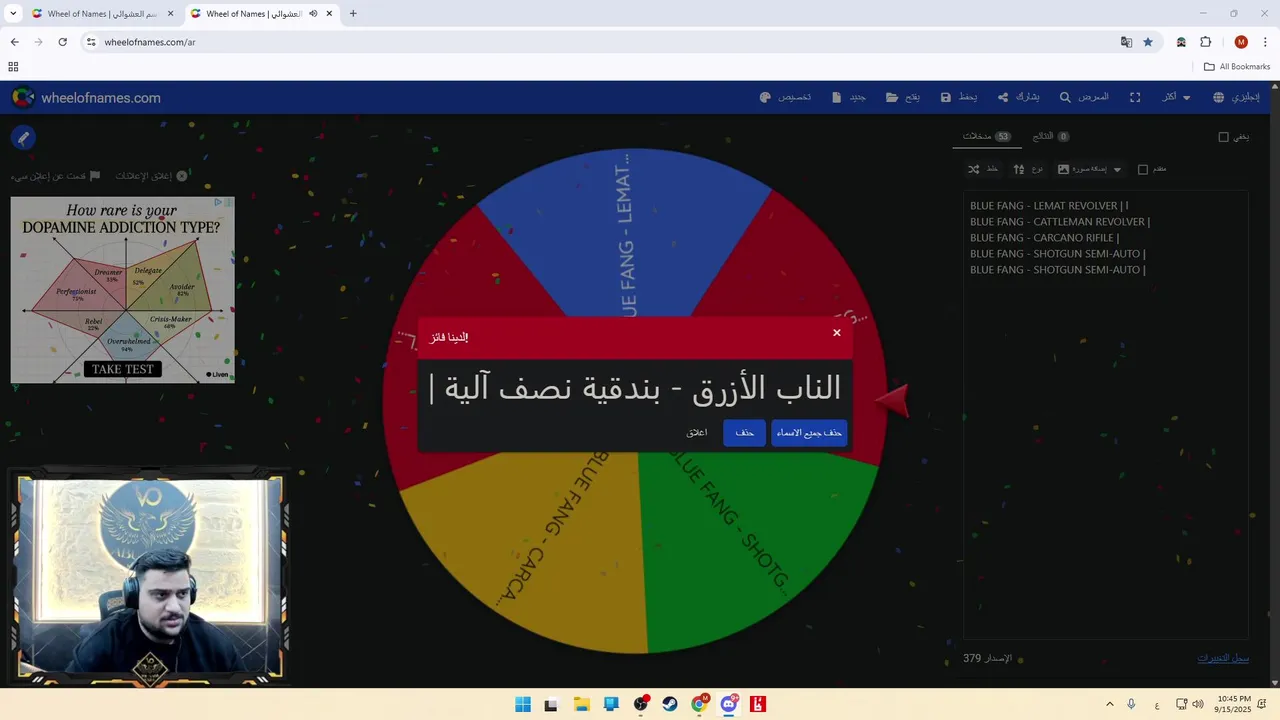Share the wheel using share icon
This screenshot has width=1280, height=720.
click(x=1002, y=97)
